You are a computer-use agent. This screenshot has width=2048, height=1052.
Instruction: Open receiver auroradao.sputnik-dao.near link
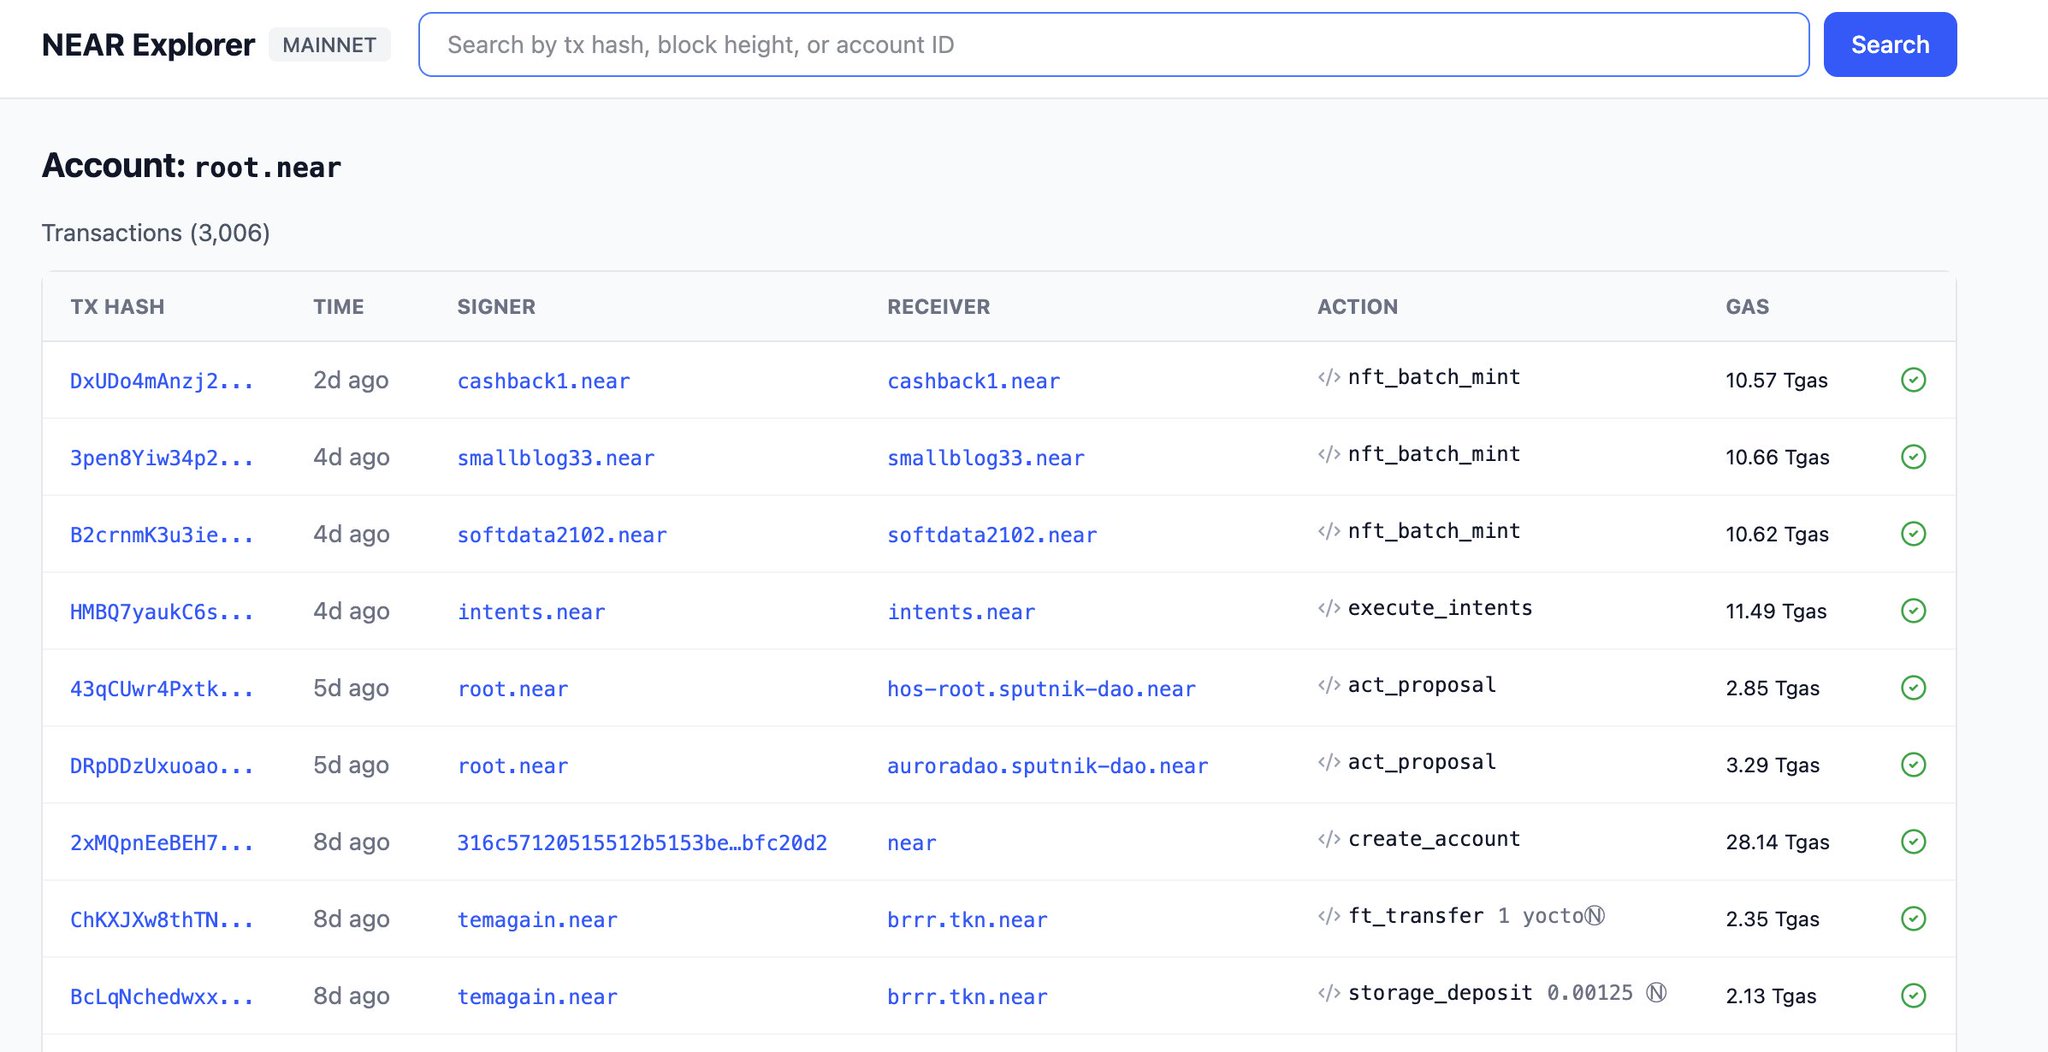click(1047, 766)
